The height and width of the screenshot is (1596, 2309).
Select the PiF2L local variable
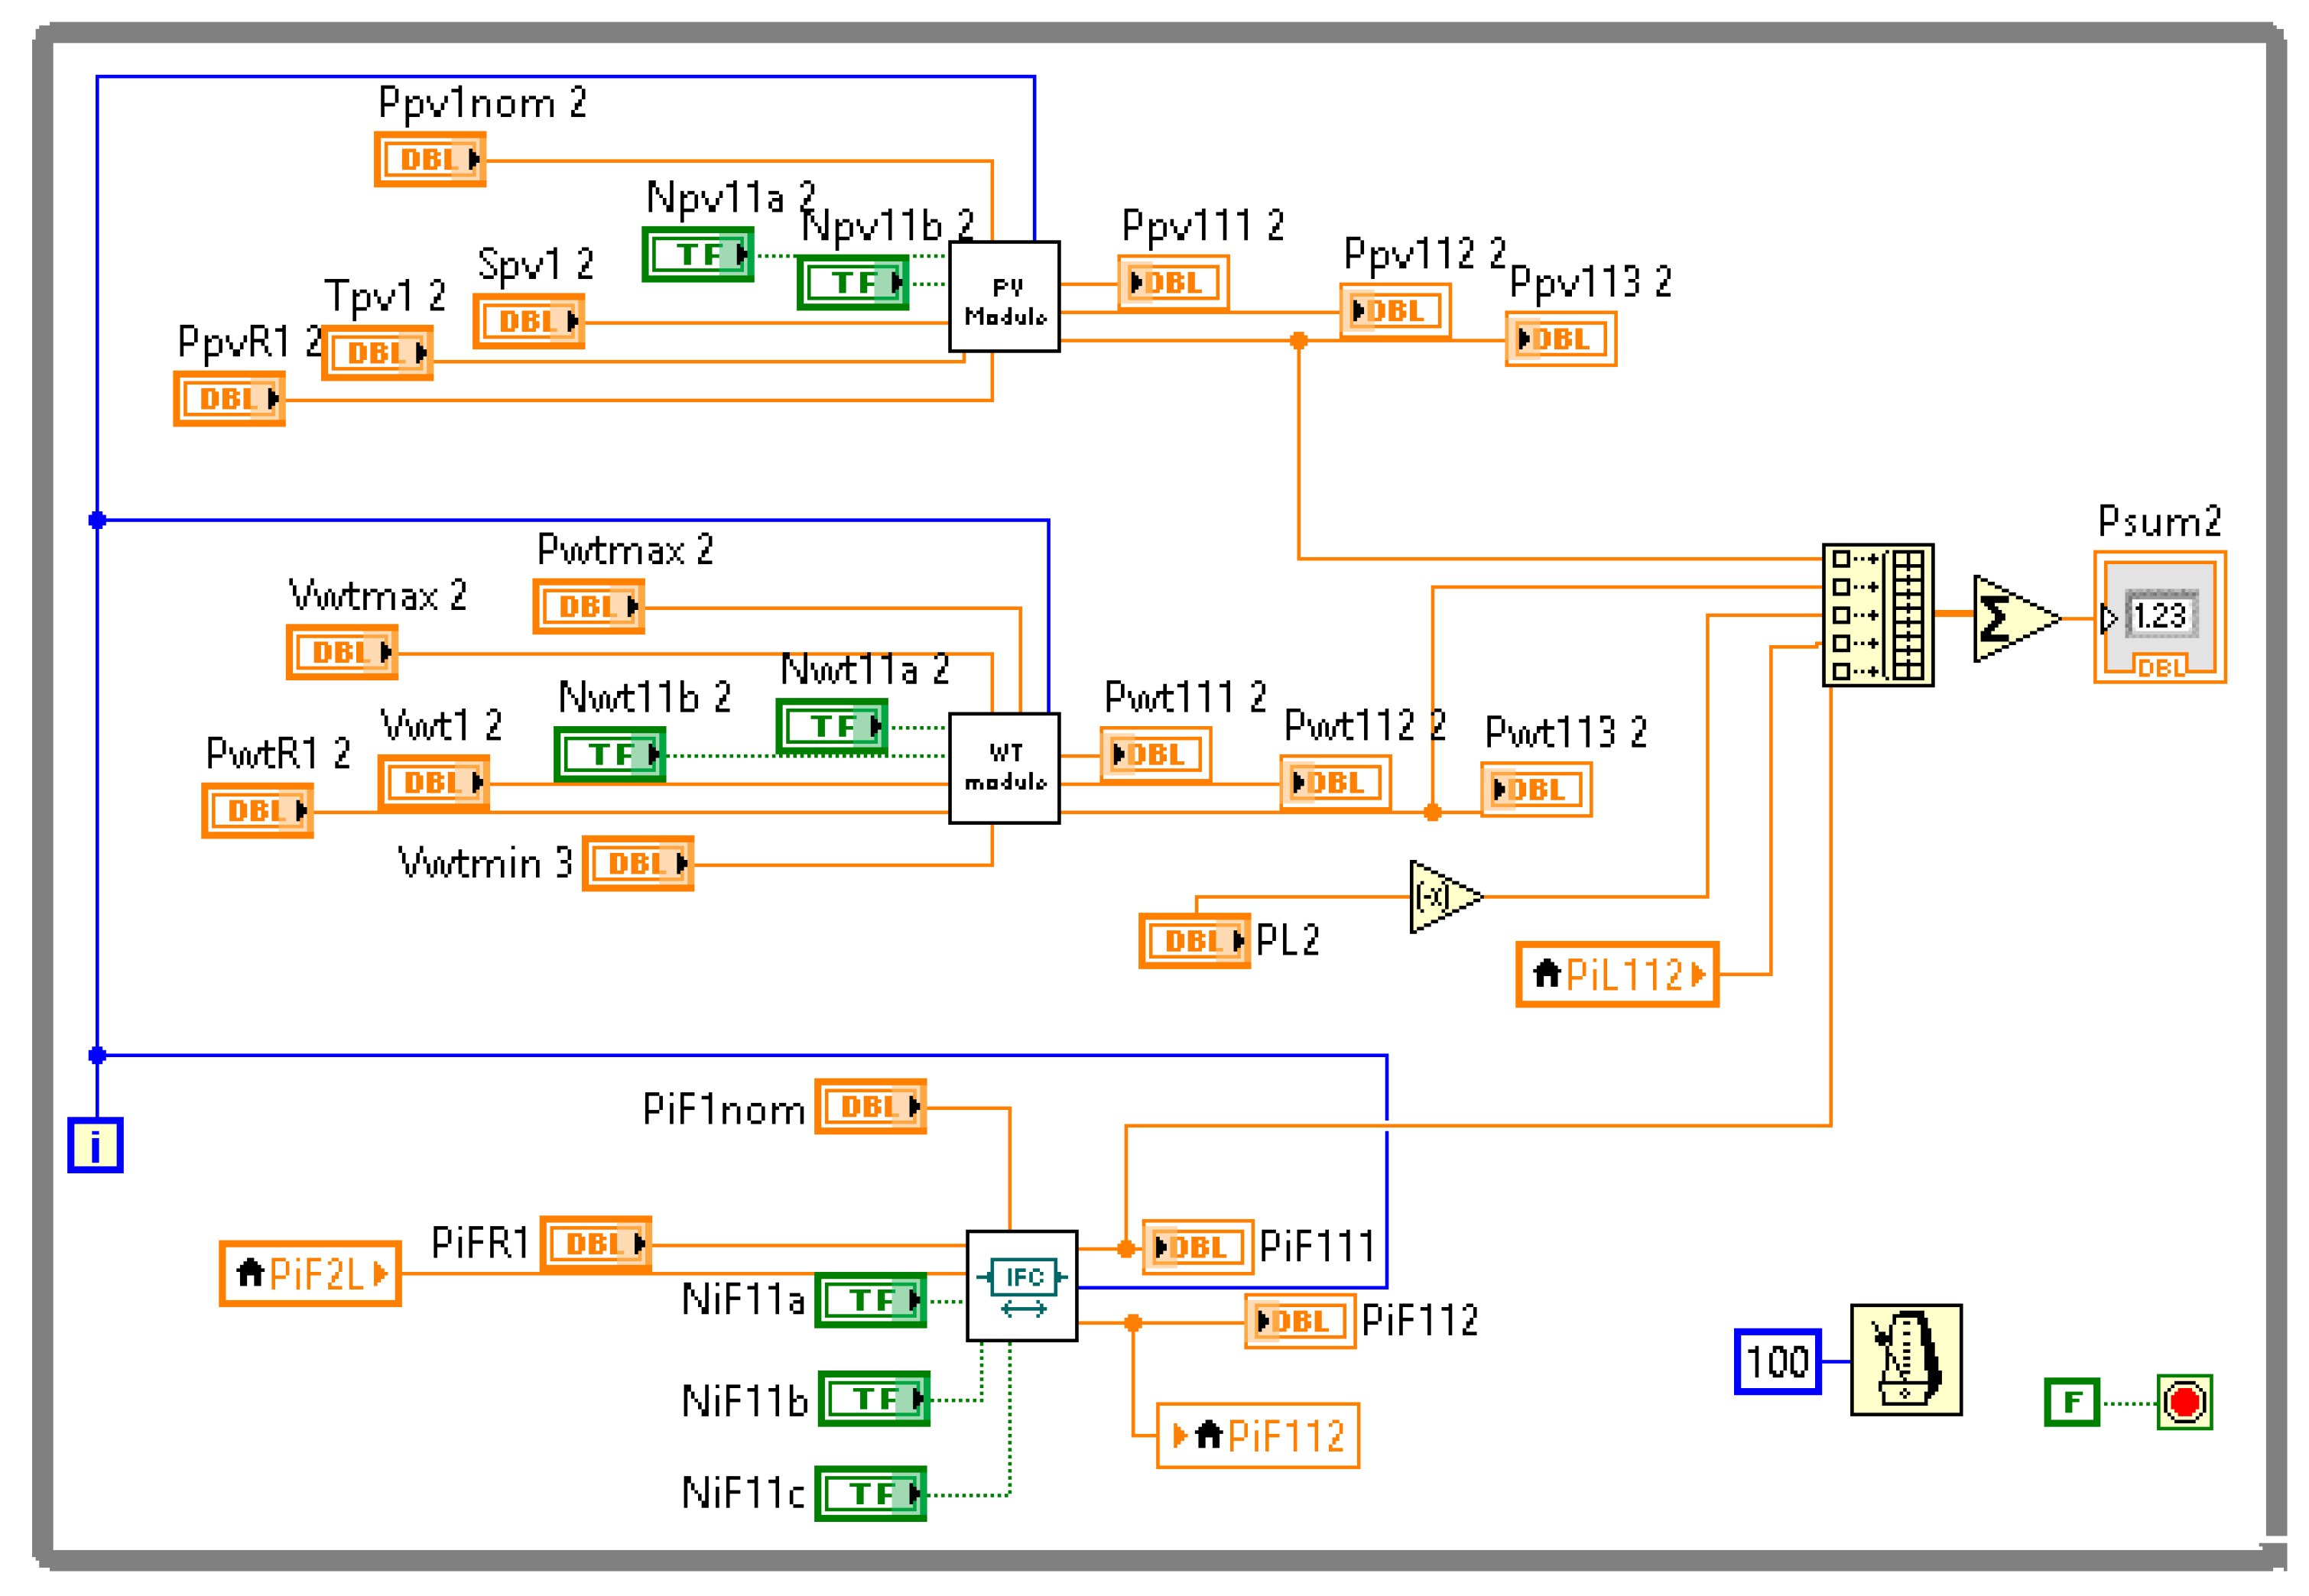310,1273
